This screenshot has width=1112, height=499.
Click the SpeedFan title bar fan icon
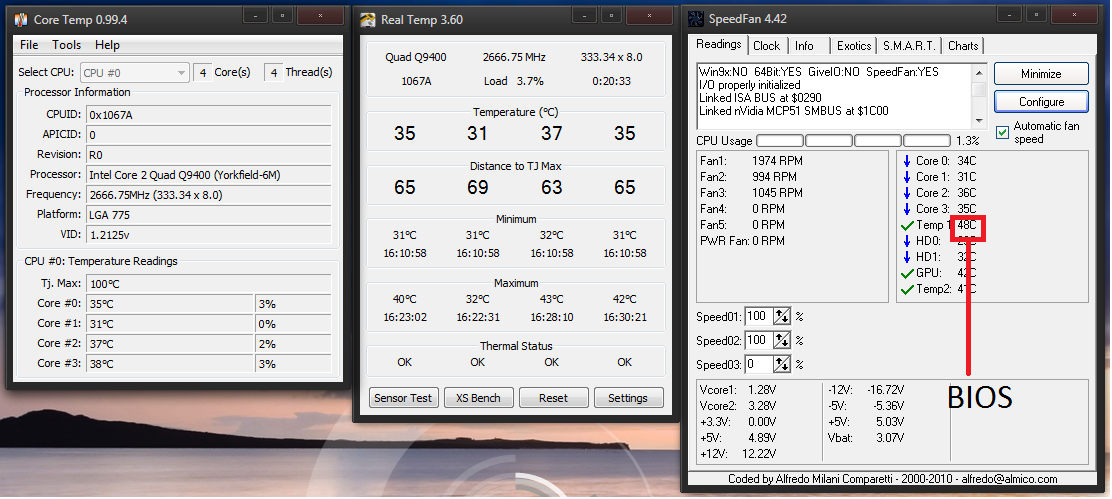tap(696, 19)
